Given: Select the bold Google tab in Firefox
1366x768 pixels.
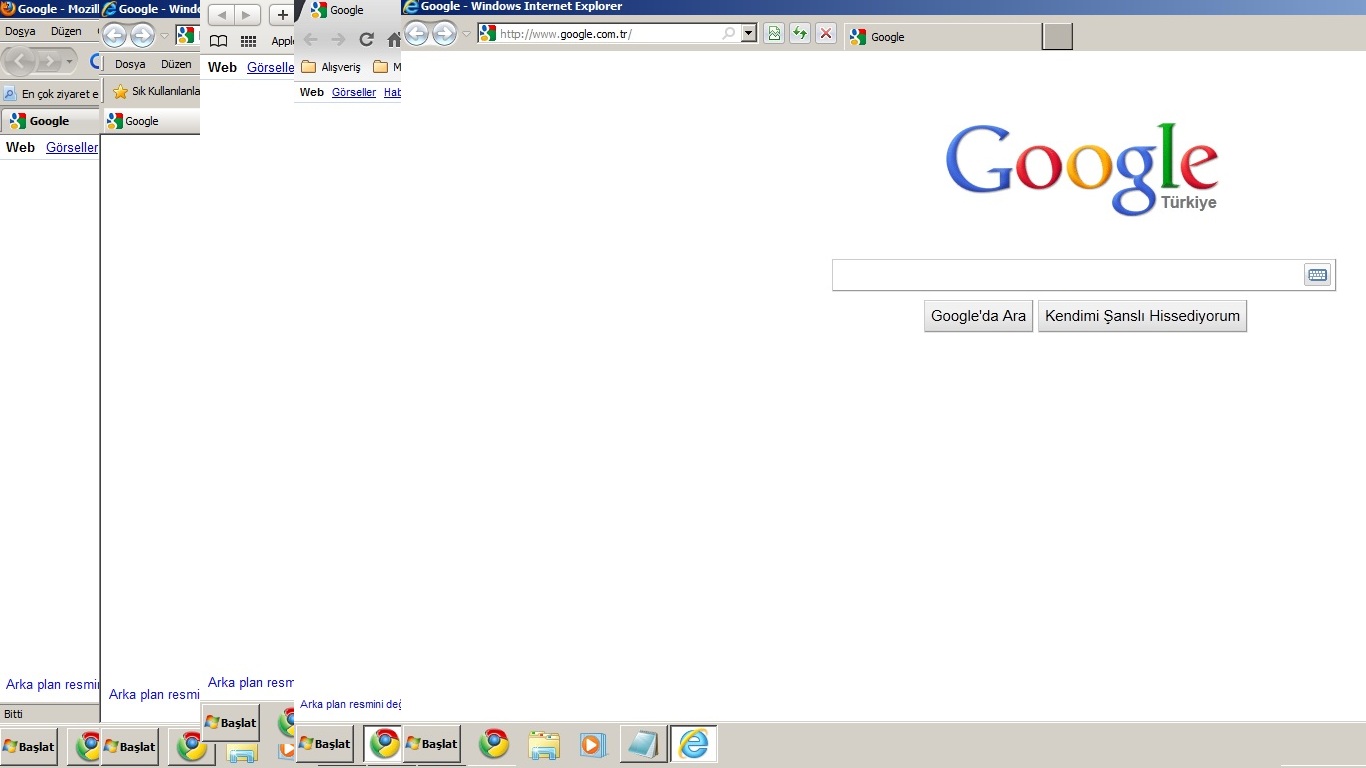Looking at the screenshot, I should (x=50, y=121).
